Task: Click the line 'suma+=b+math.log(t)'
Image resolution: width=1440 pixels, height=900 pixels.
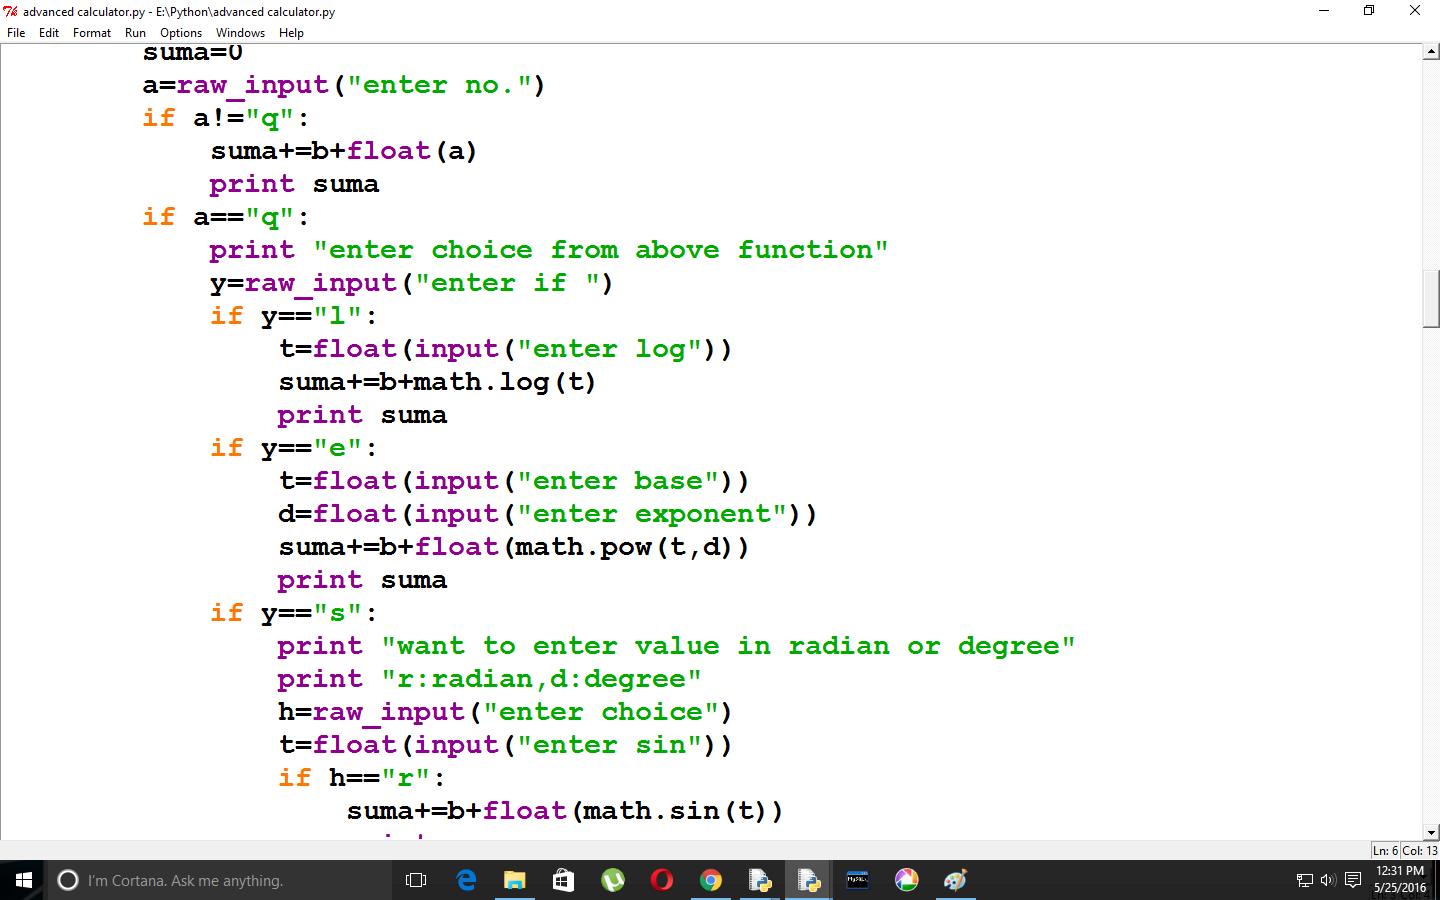Action: click(x=437, y=382)
